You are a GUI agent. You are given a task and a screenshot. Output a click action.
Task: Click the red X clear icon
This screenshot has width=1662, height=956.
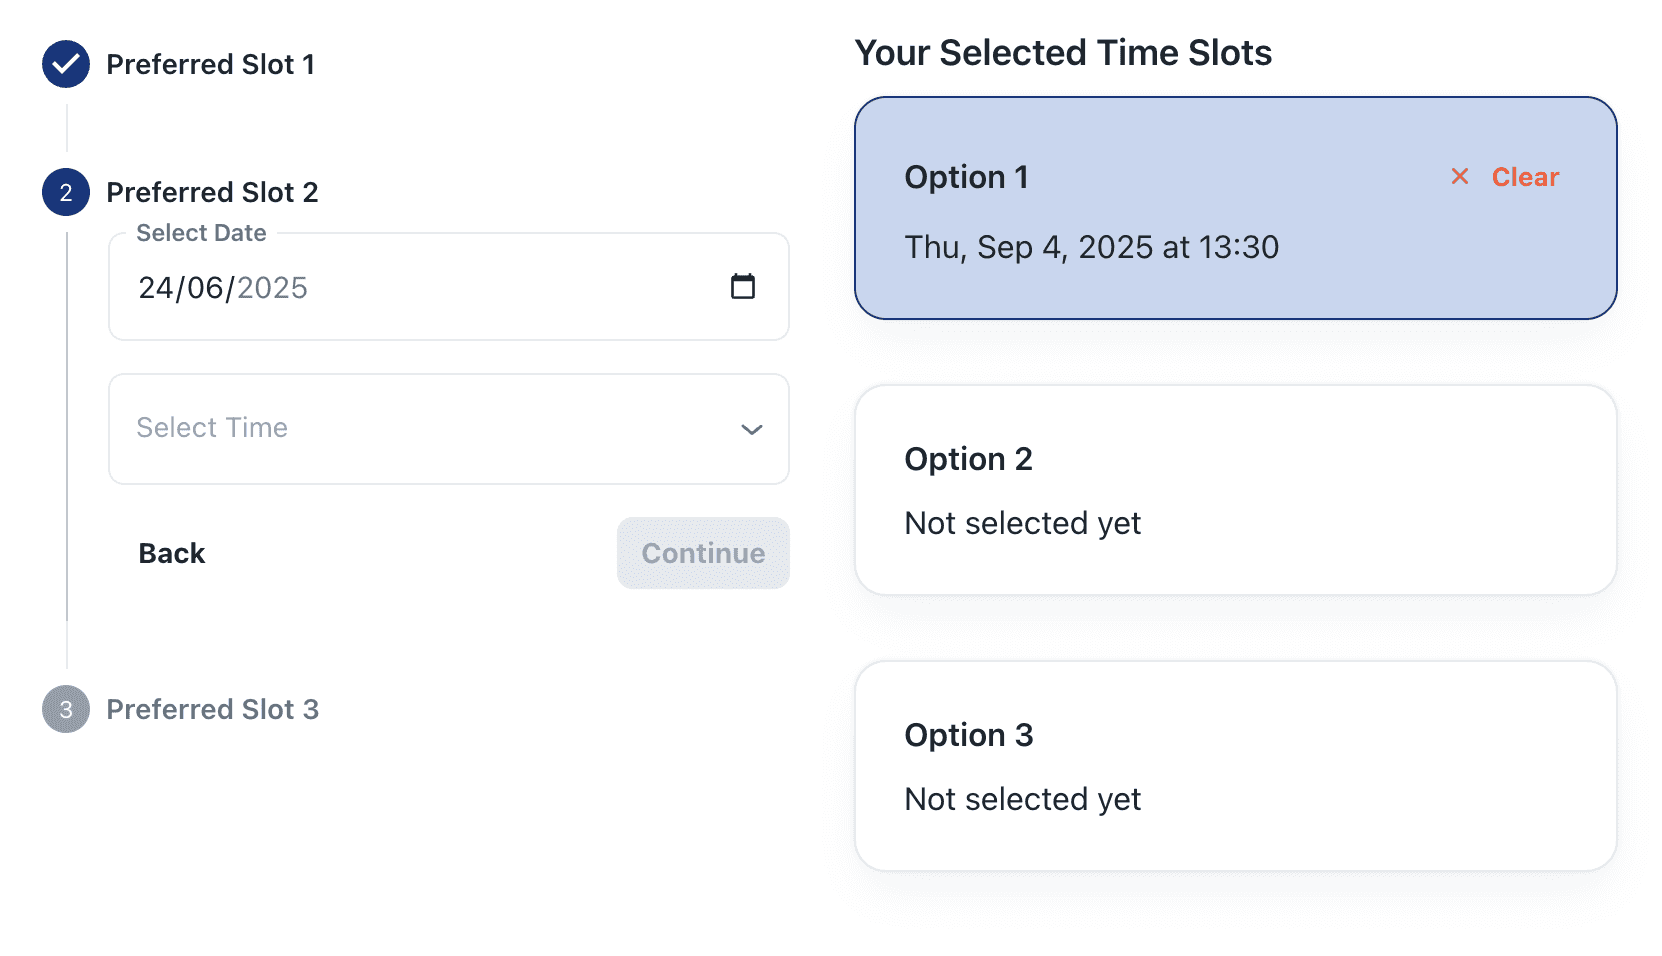click(1460, 177)
